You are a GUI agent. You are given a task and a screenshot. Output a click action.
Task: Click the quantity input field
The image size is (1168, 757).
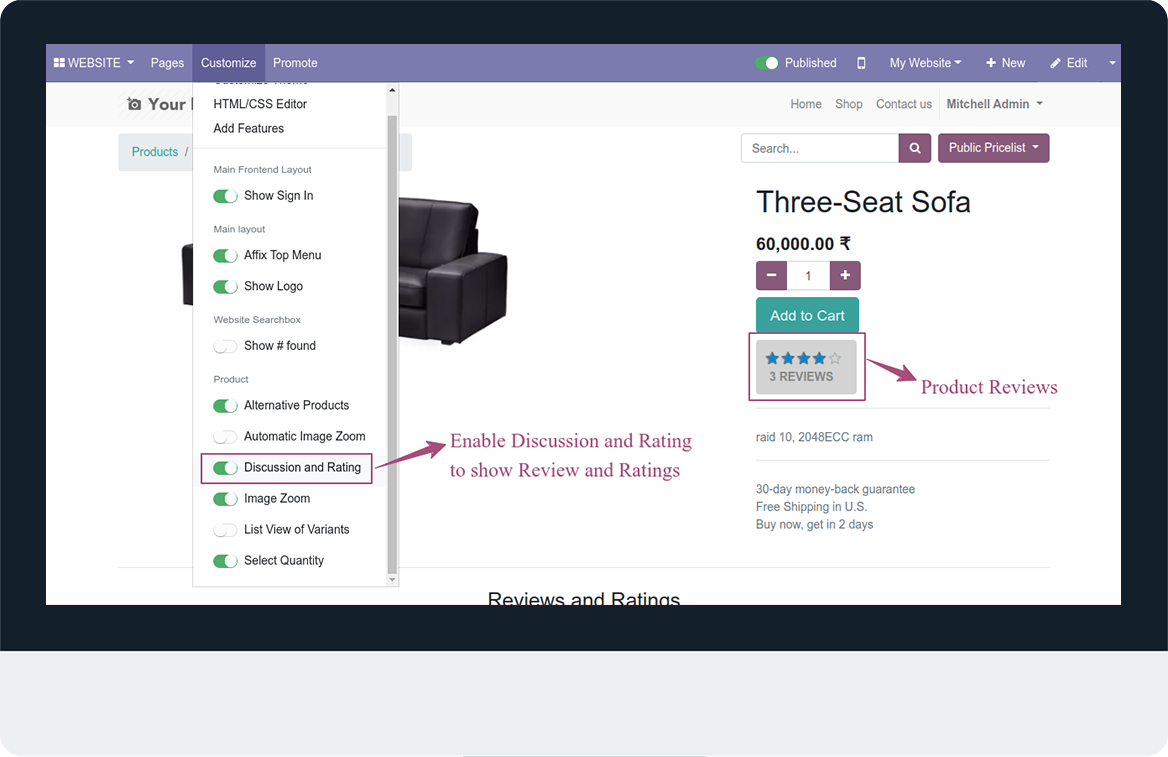[x=808, y=276]
